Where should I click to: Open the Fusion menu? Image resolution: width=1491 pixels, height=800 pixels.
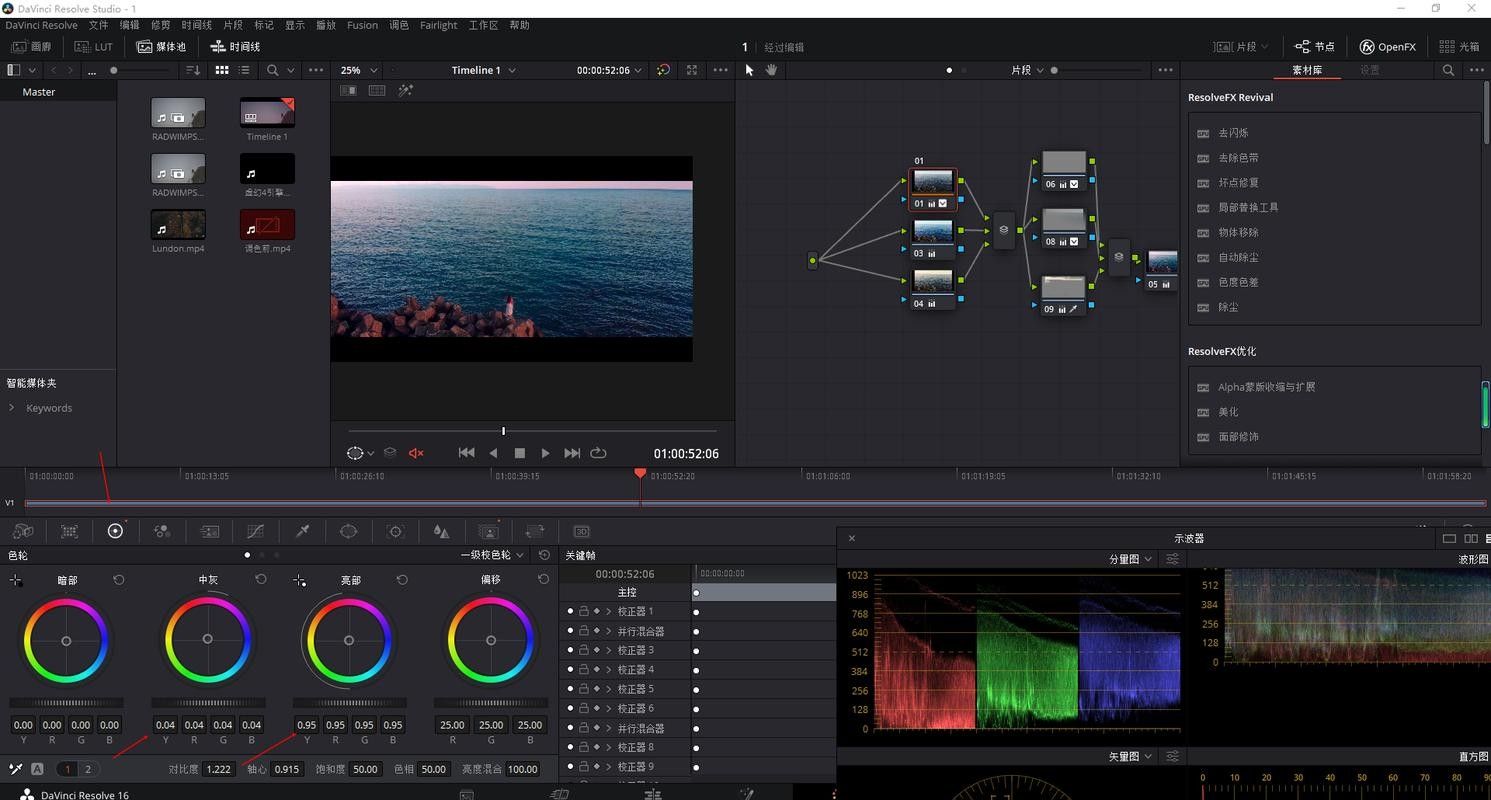(x=362, y=25)
